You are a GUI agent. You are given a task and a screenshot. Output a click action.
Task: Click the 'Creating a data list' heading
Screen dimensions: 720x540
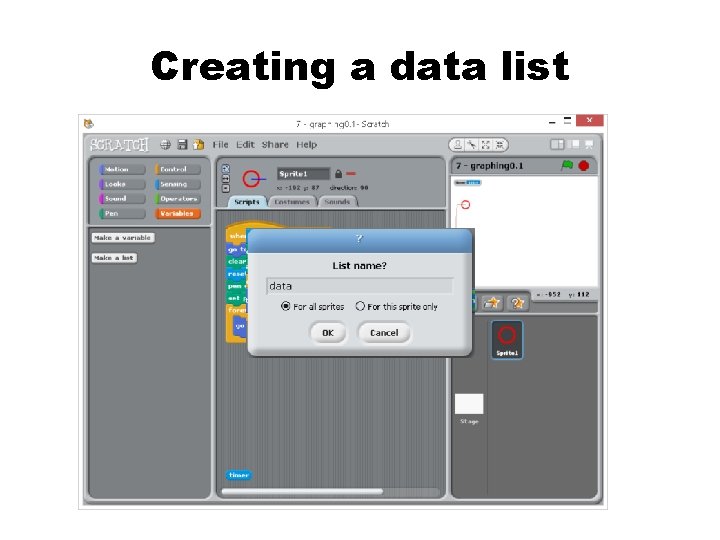360,67
